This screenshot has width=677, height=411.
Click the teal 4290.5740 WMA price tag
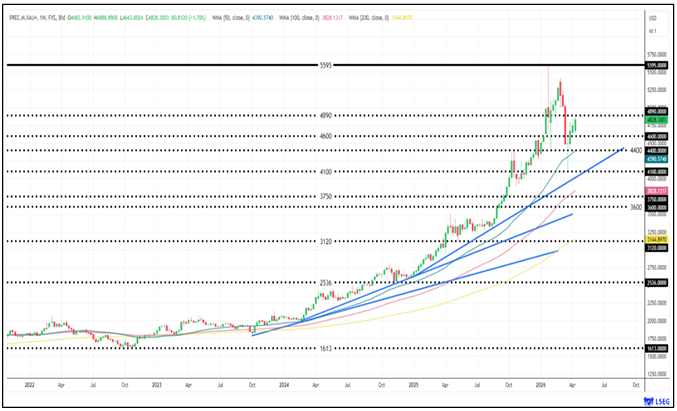tap(657, 158)
